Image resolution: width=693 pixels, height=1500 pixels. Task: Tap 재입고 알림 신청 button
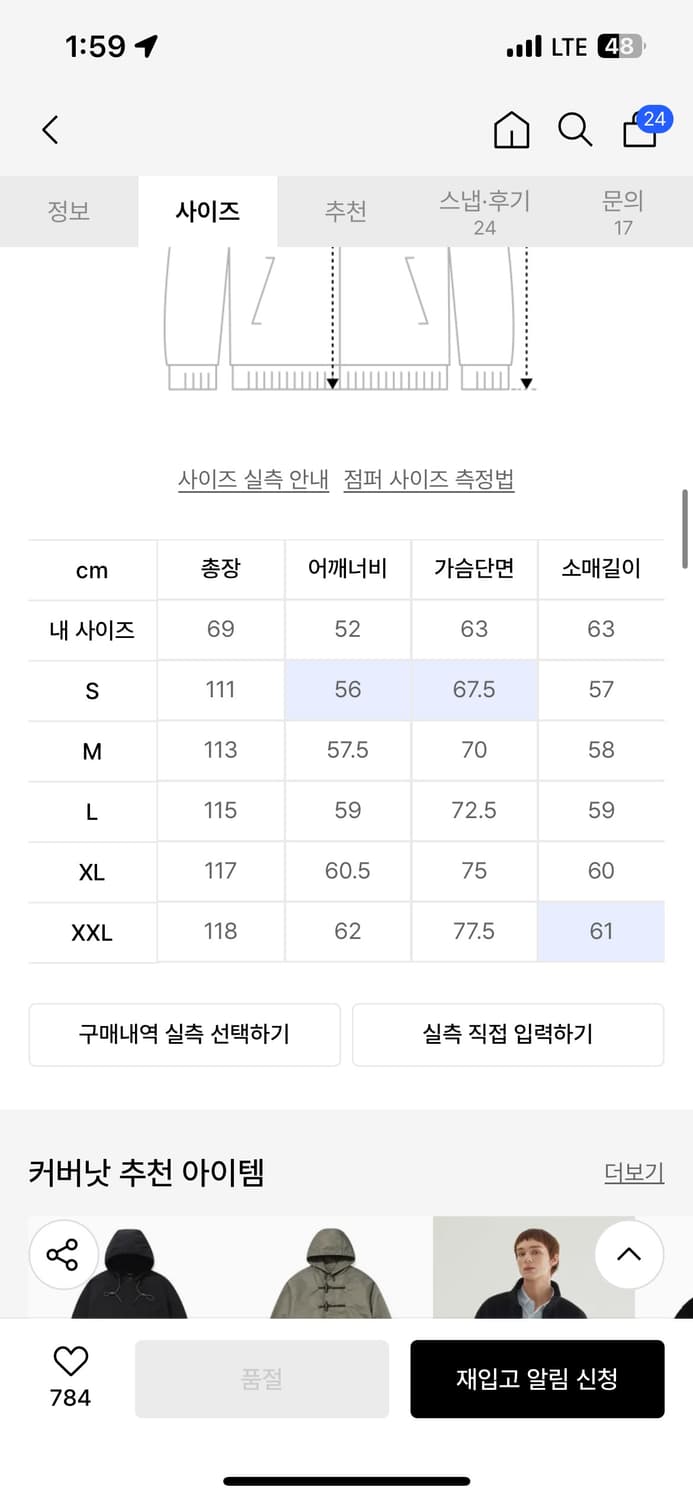[538, 1379]
